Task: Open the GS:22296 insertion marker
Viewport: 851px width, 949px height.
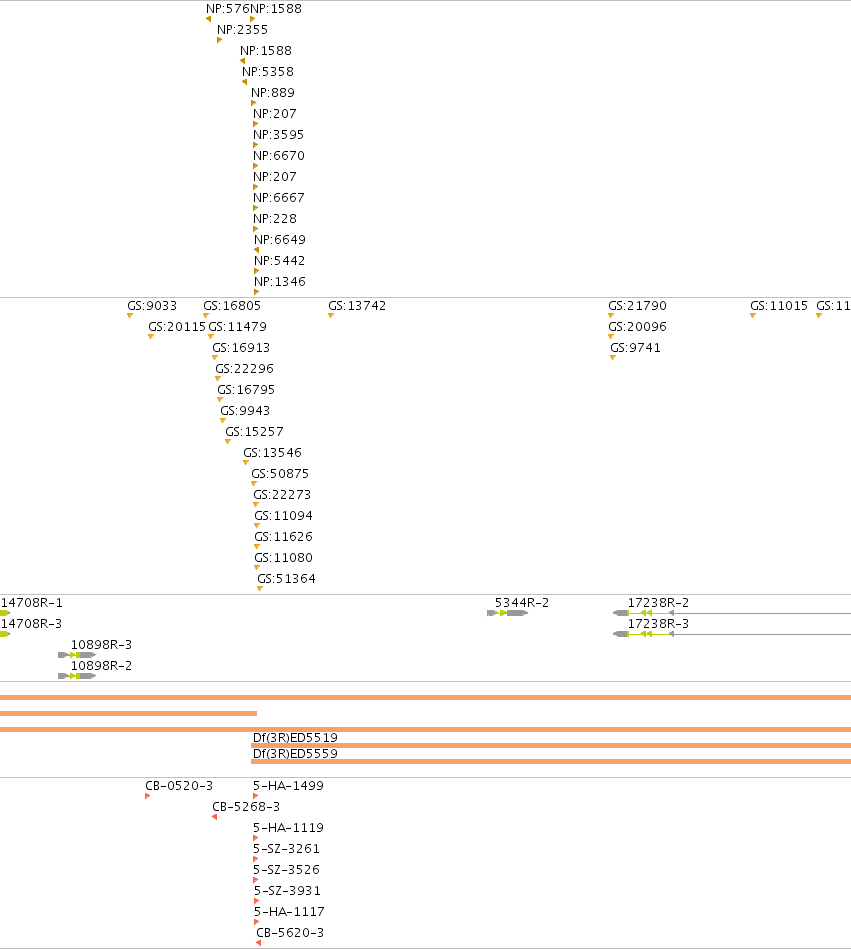Action: tap(217, 378)
